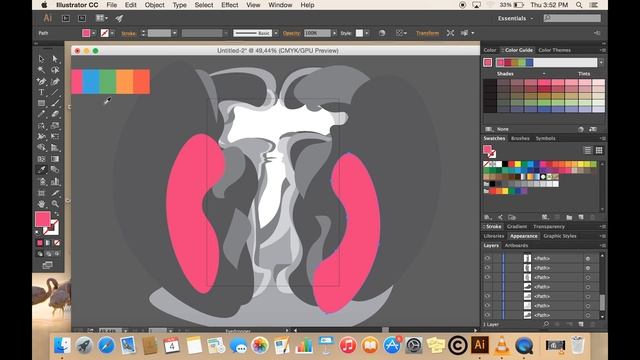Viewport: 640px width, 360px height.
Task: Open iTunes from the Dock
Action: click(x=348, y=345)
